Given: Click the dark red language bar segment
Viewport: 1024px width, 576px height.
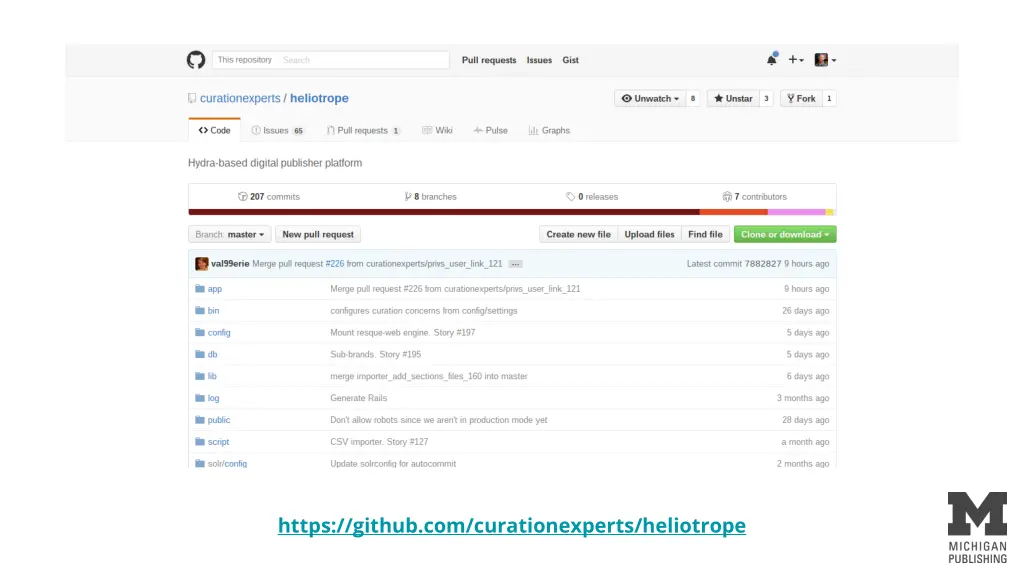Looking at the screenshot, I should 444,212.
